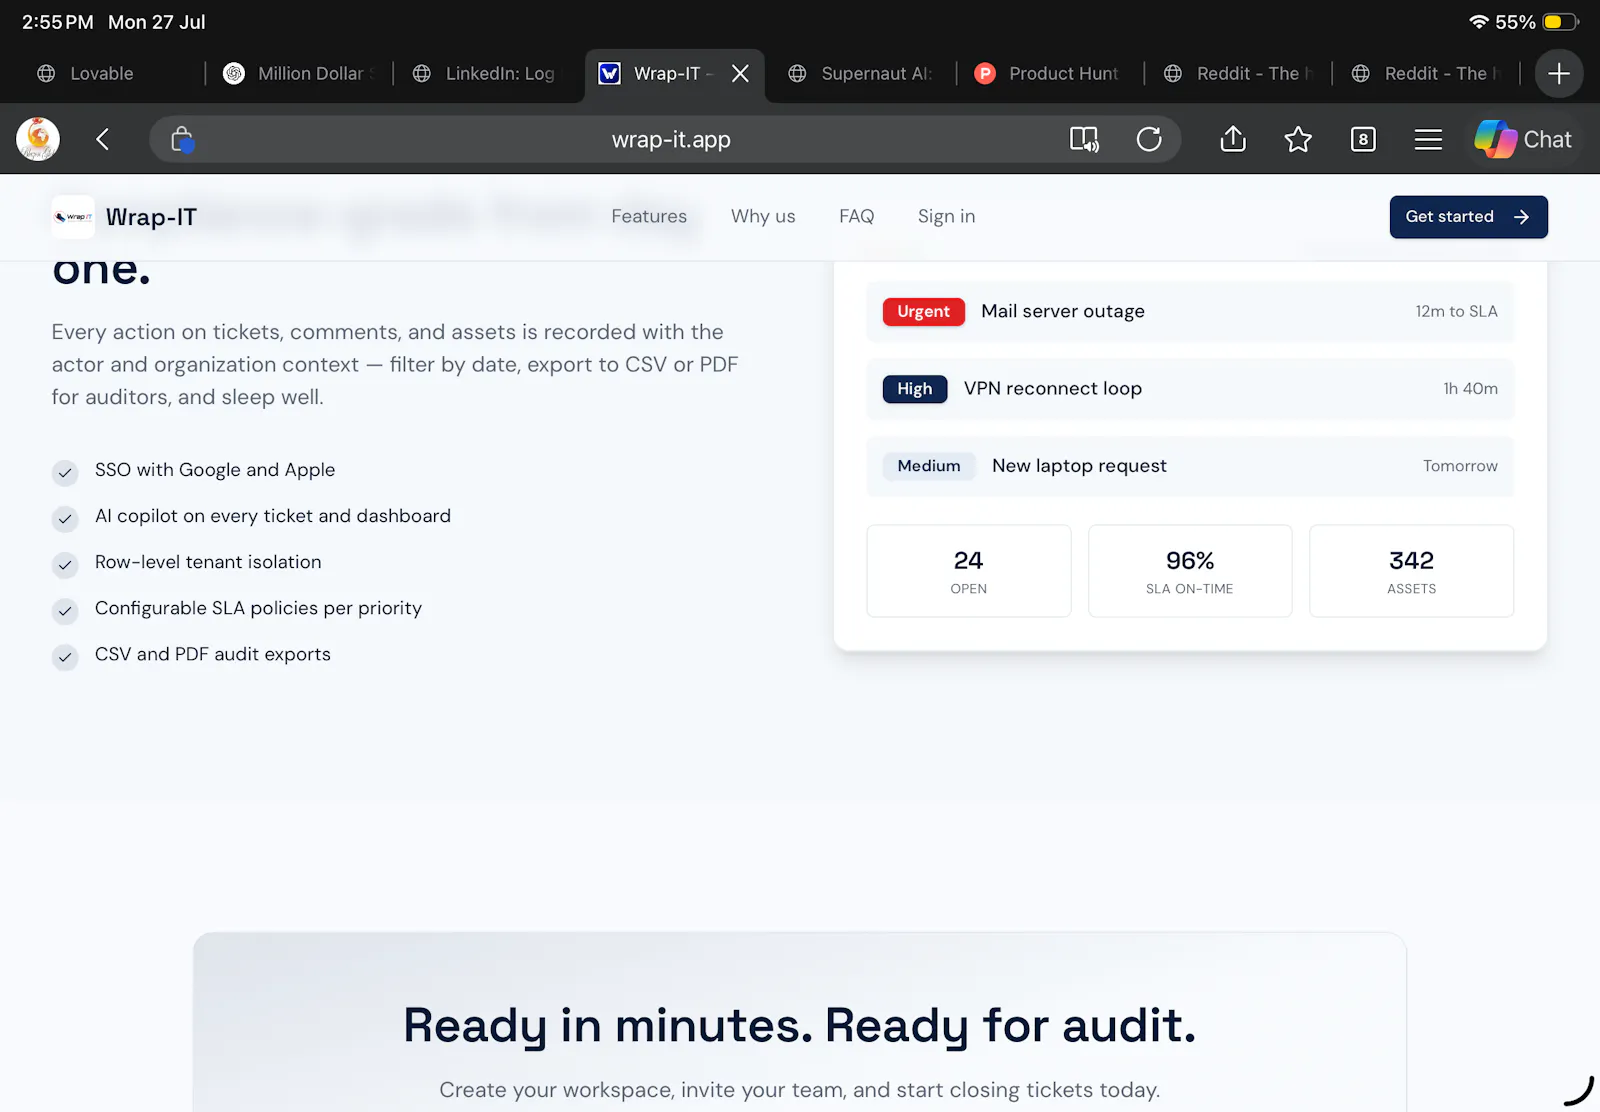Click the Wi-Fi indicator in status bar
Image resolution: width=1600 pixels, height=1112 pixels.
(1479, 21)
